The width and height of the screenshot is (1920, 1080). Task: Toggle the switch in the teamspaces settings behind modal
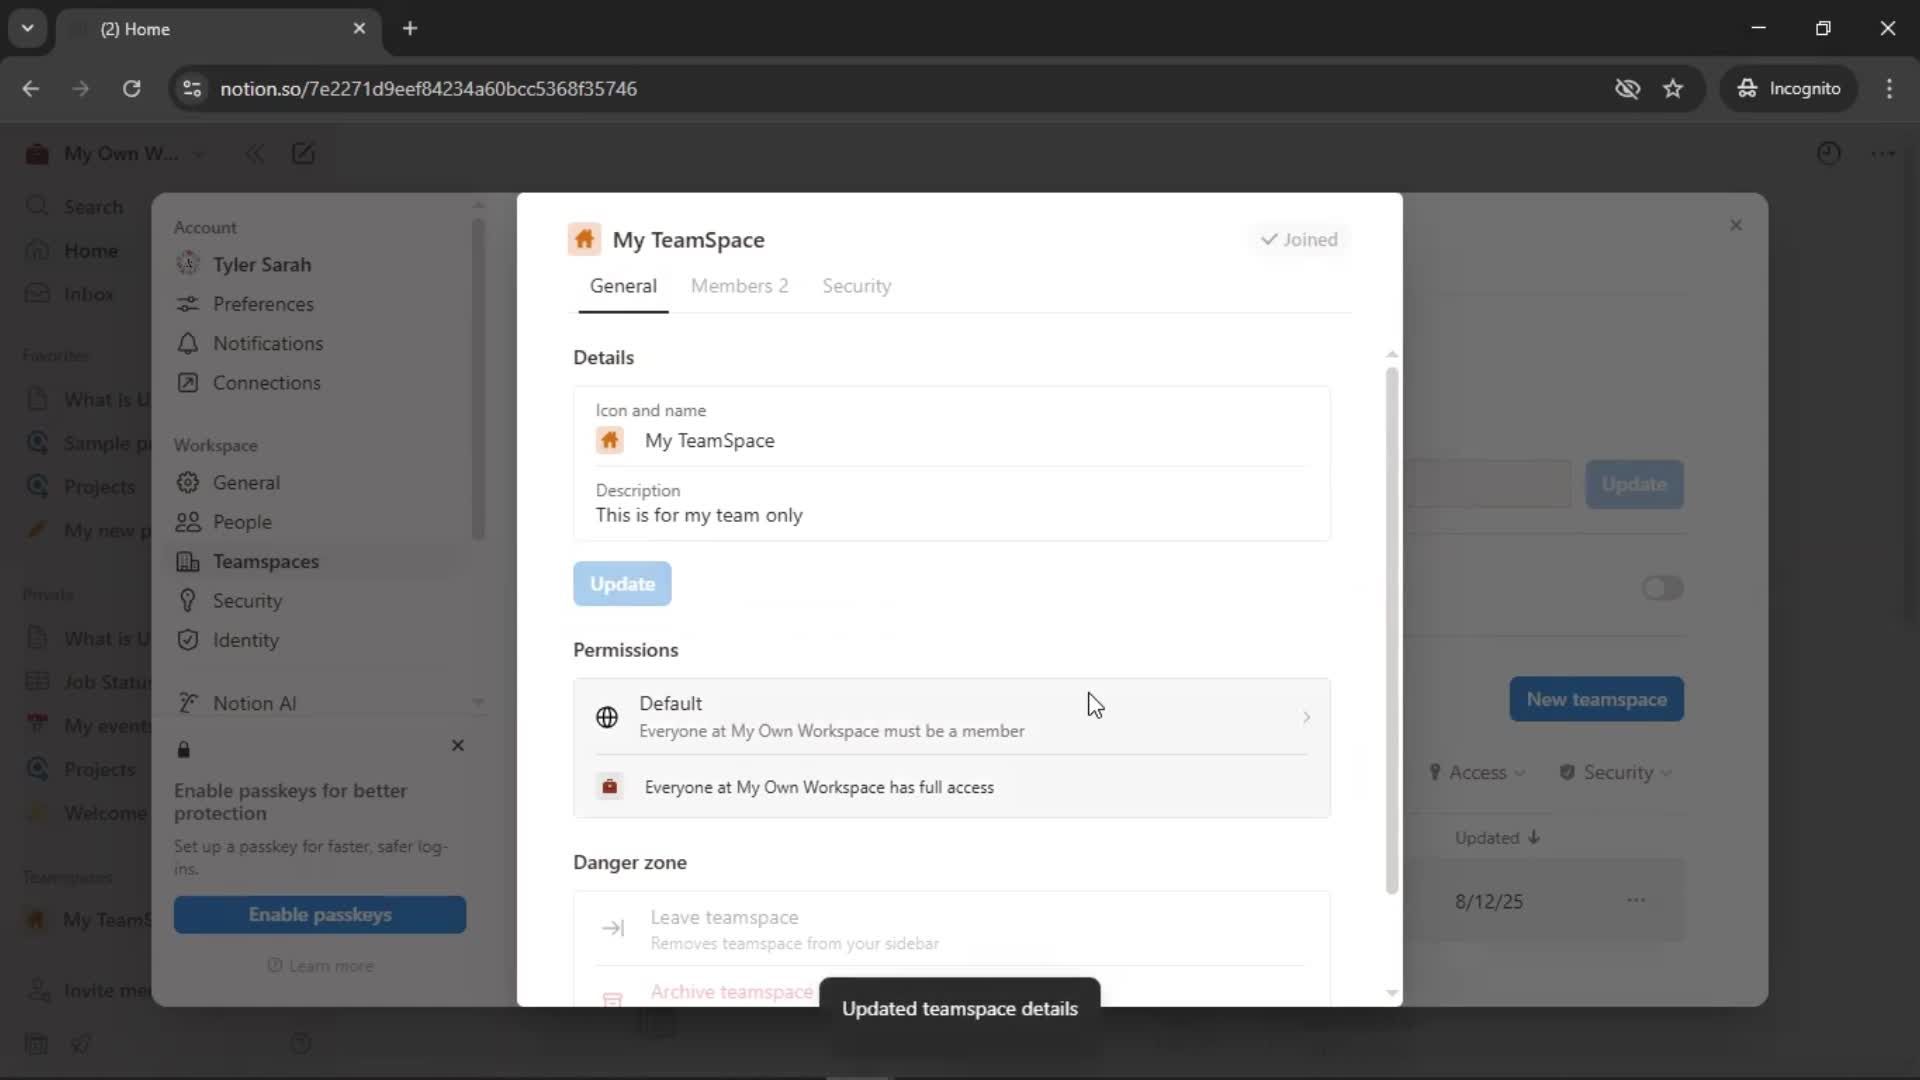(x=1662, y=588)
